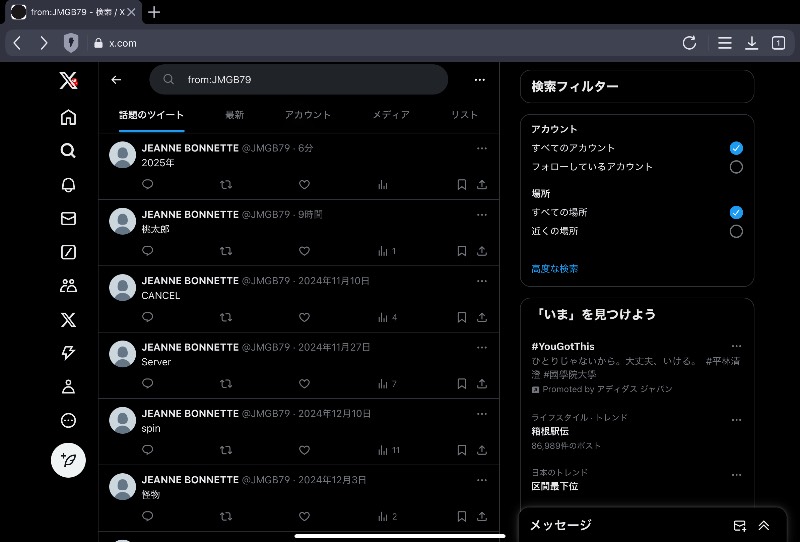Click the browser shield icon
800x542 pixels.
[x=71, y=43]
